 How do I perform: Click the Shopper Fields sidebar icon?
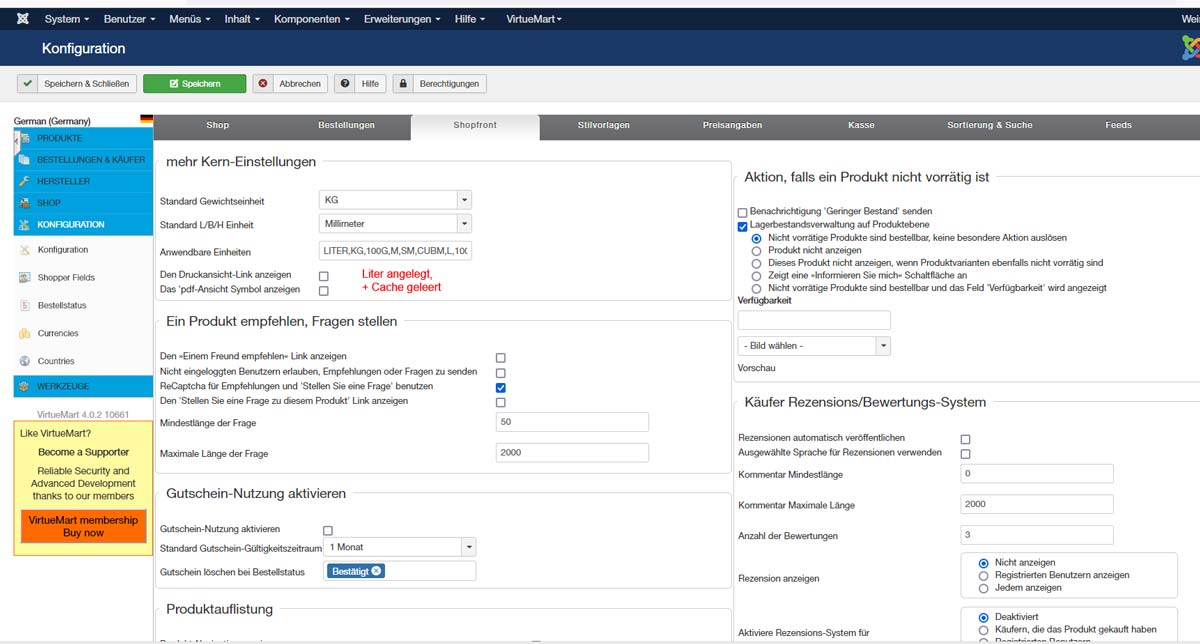tap(25, 278)
